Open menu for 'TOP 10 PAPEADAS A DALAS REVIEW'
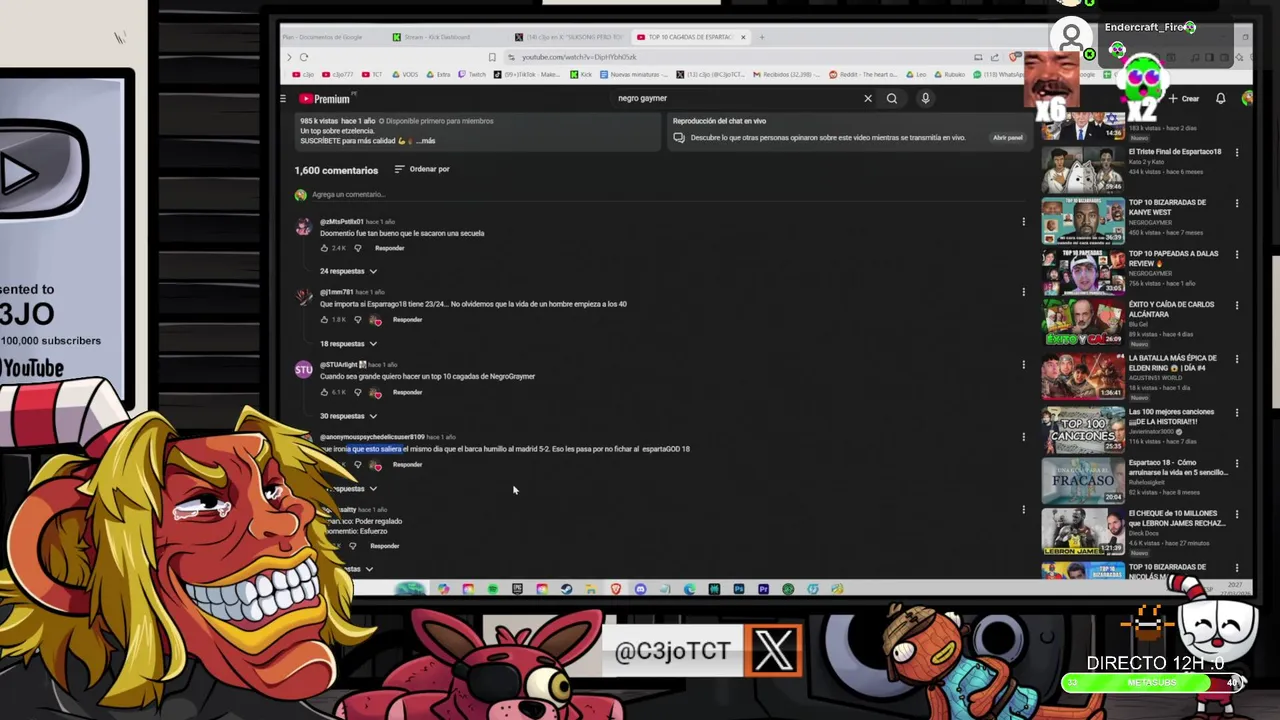1280x720 pixels. tap(1237, 254)
